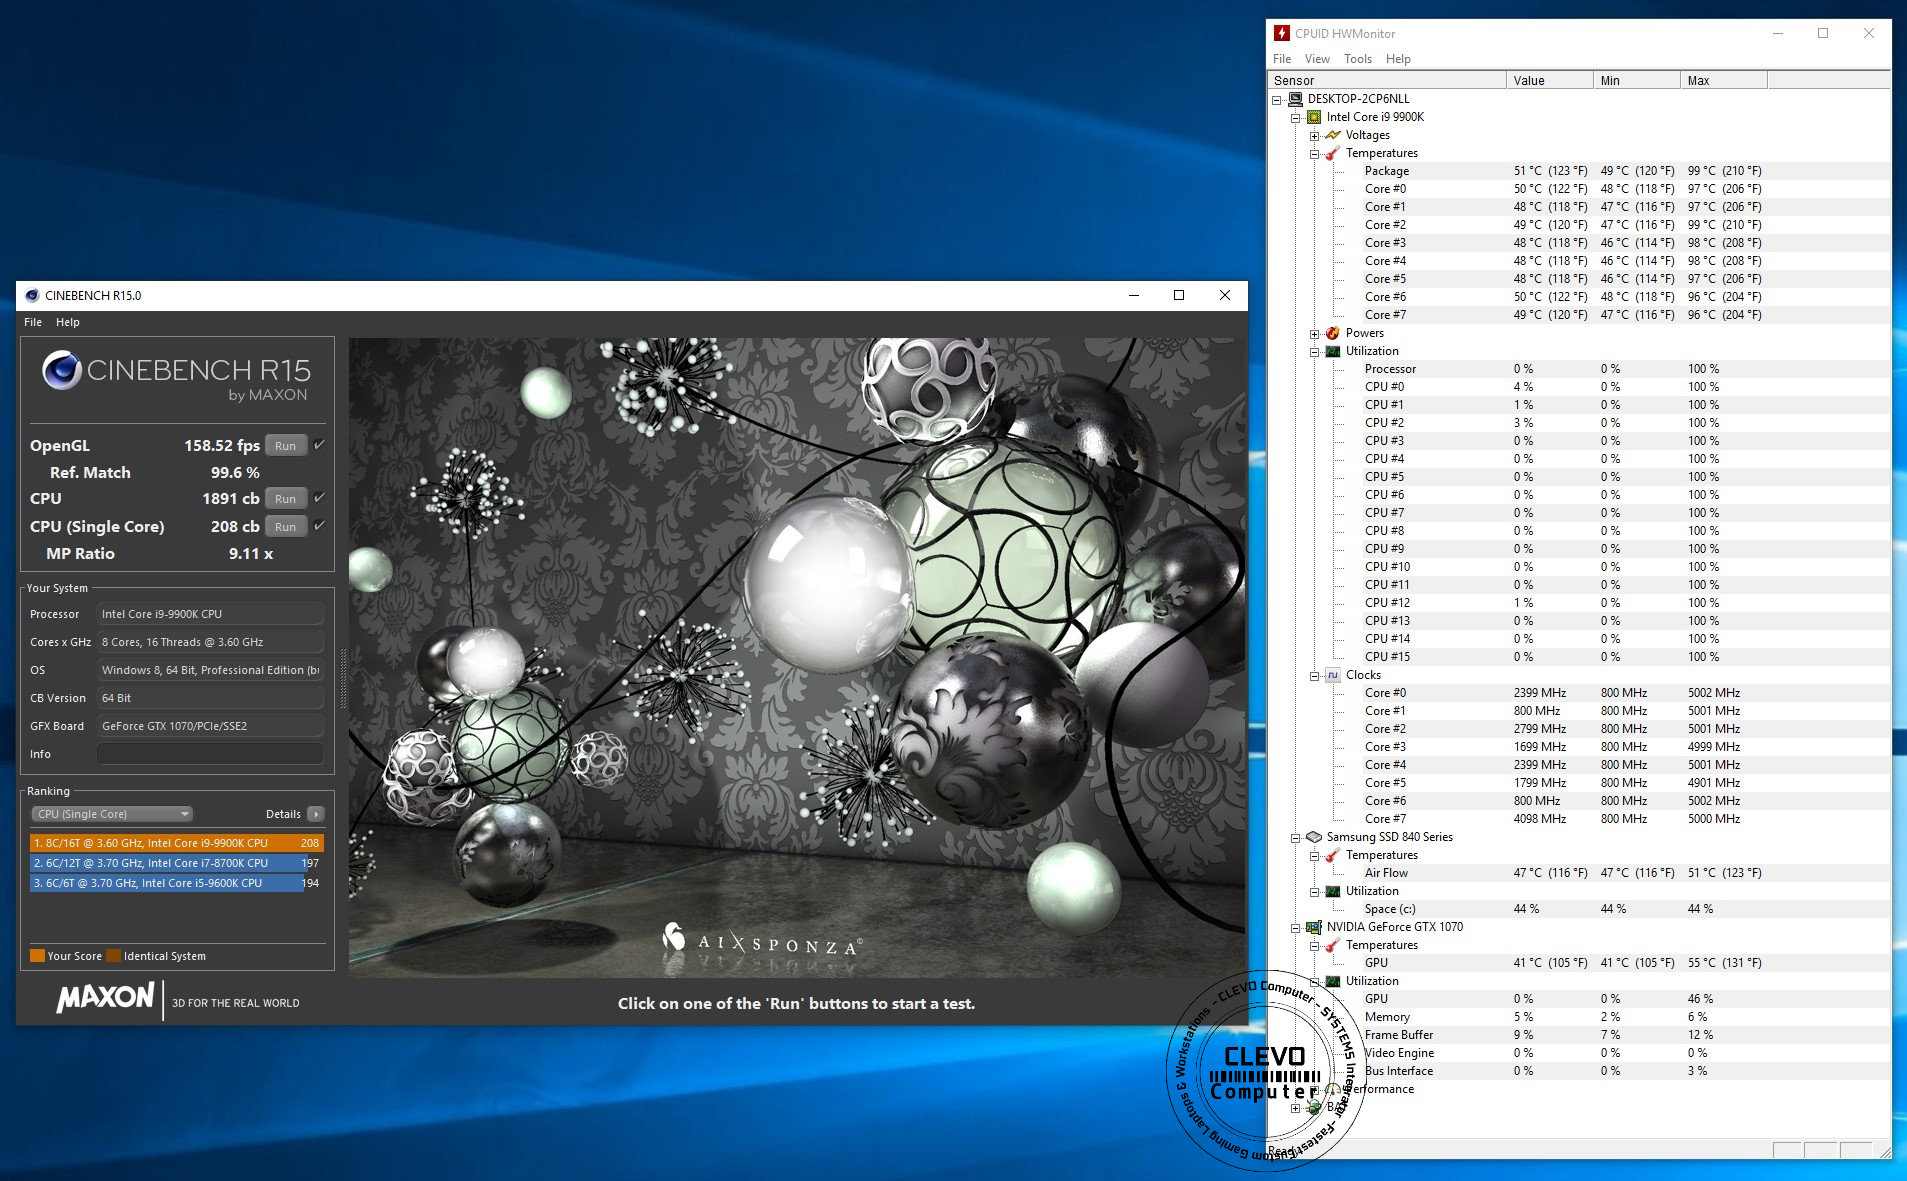
Task: Click the GPU Temperatures thermometer icon
Action: (x=1333, y=945)
